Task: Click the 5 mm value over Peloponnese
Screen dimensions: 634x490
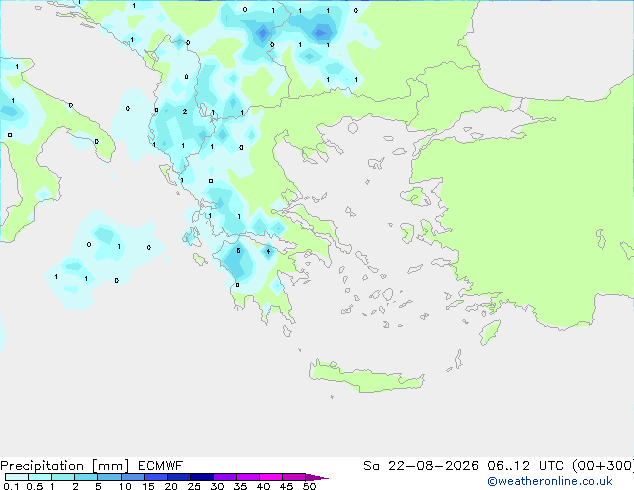Action: coord(238,251)
